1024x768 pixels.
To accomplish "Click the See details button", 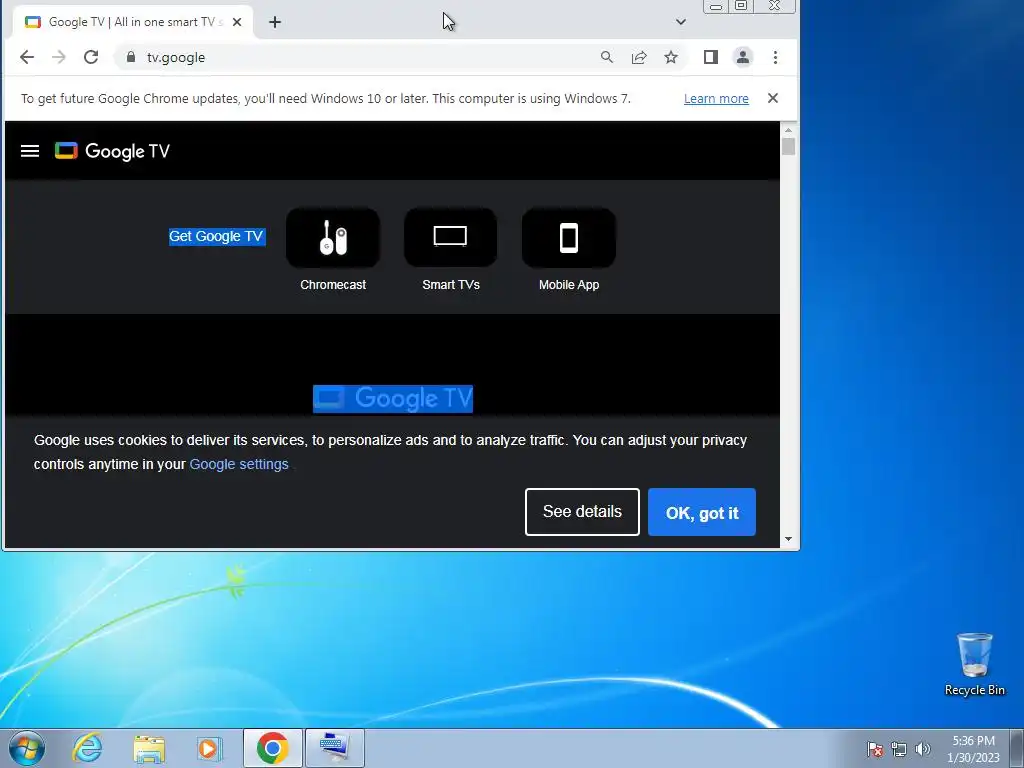I will pyautogui.click(x=582, y=512).
